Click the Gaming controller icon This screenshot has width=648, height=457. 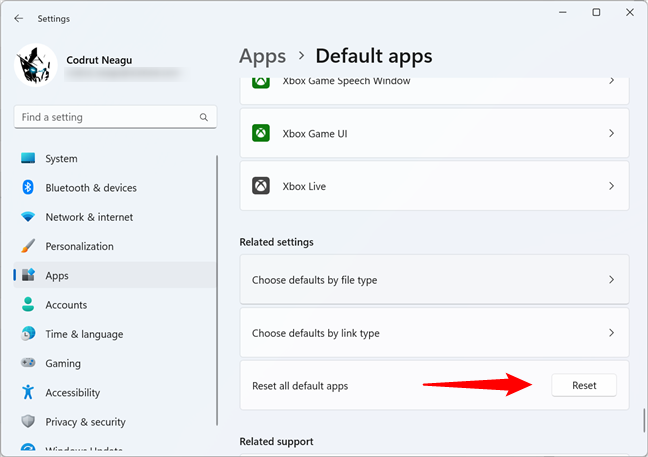coord(28,364)
